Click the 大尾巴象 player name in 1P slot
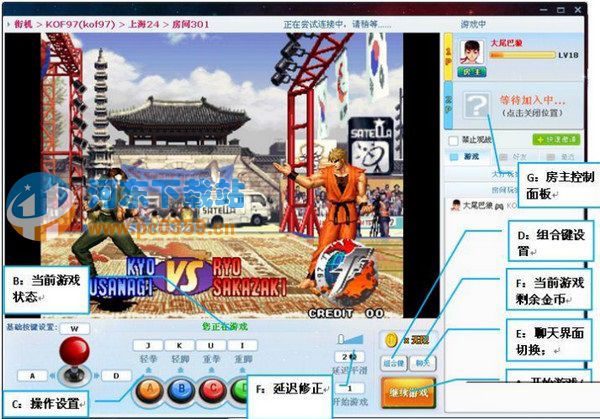The height and width of the screenshot is (419, 600). tap(507, 43)
